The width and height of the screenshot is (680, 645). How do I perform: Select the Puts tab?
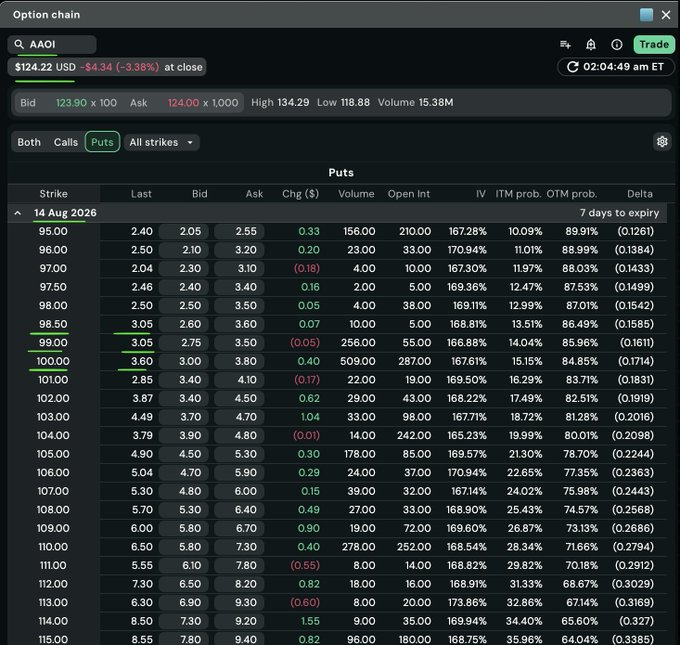pyautogui.click(x=102, y=142)
